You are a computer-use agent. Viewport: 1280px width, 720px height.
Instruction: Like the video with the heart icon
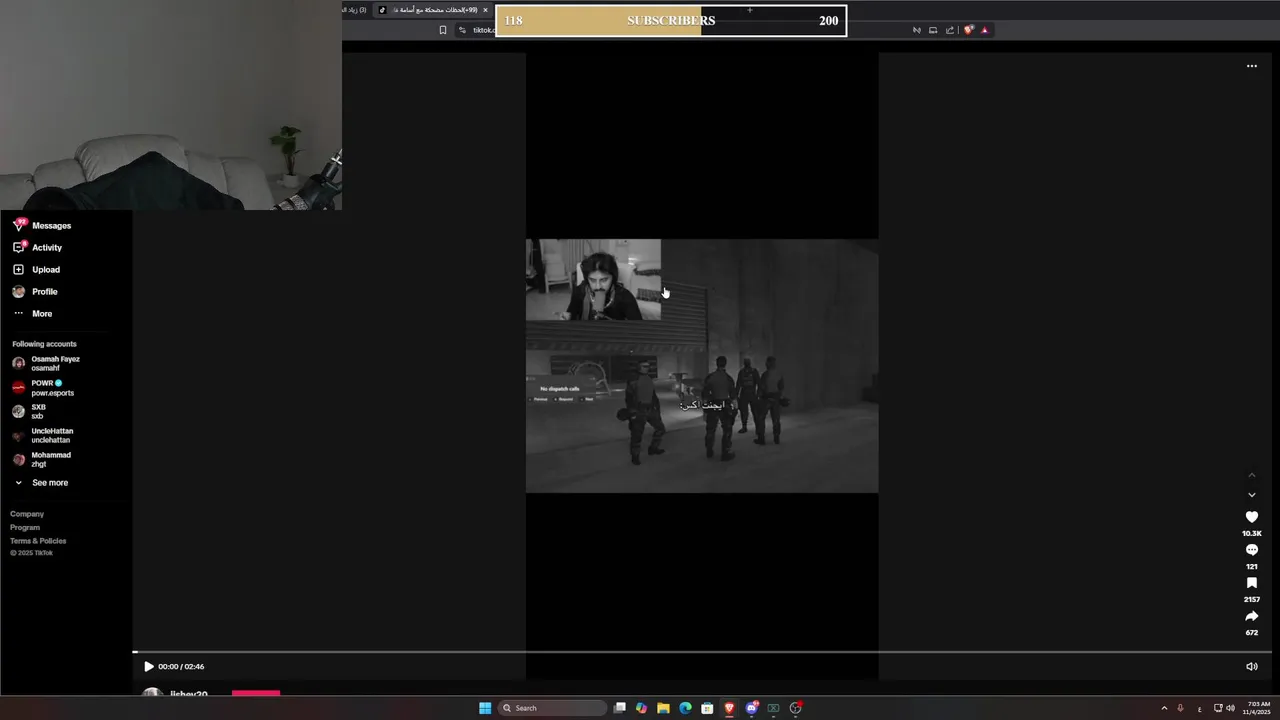tap(1251, 517)
